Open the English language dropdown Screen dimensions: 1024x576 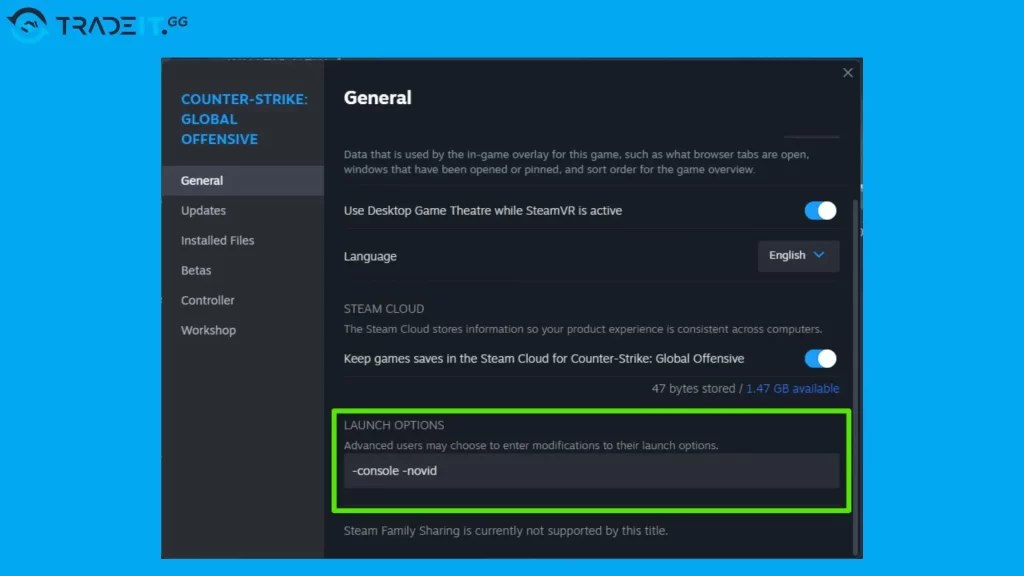tap(797, 256)
